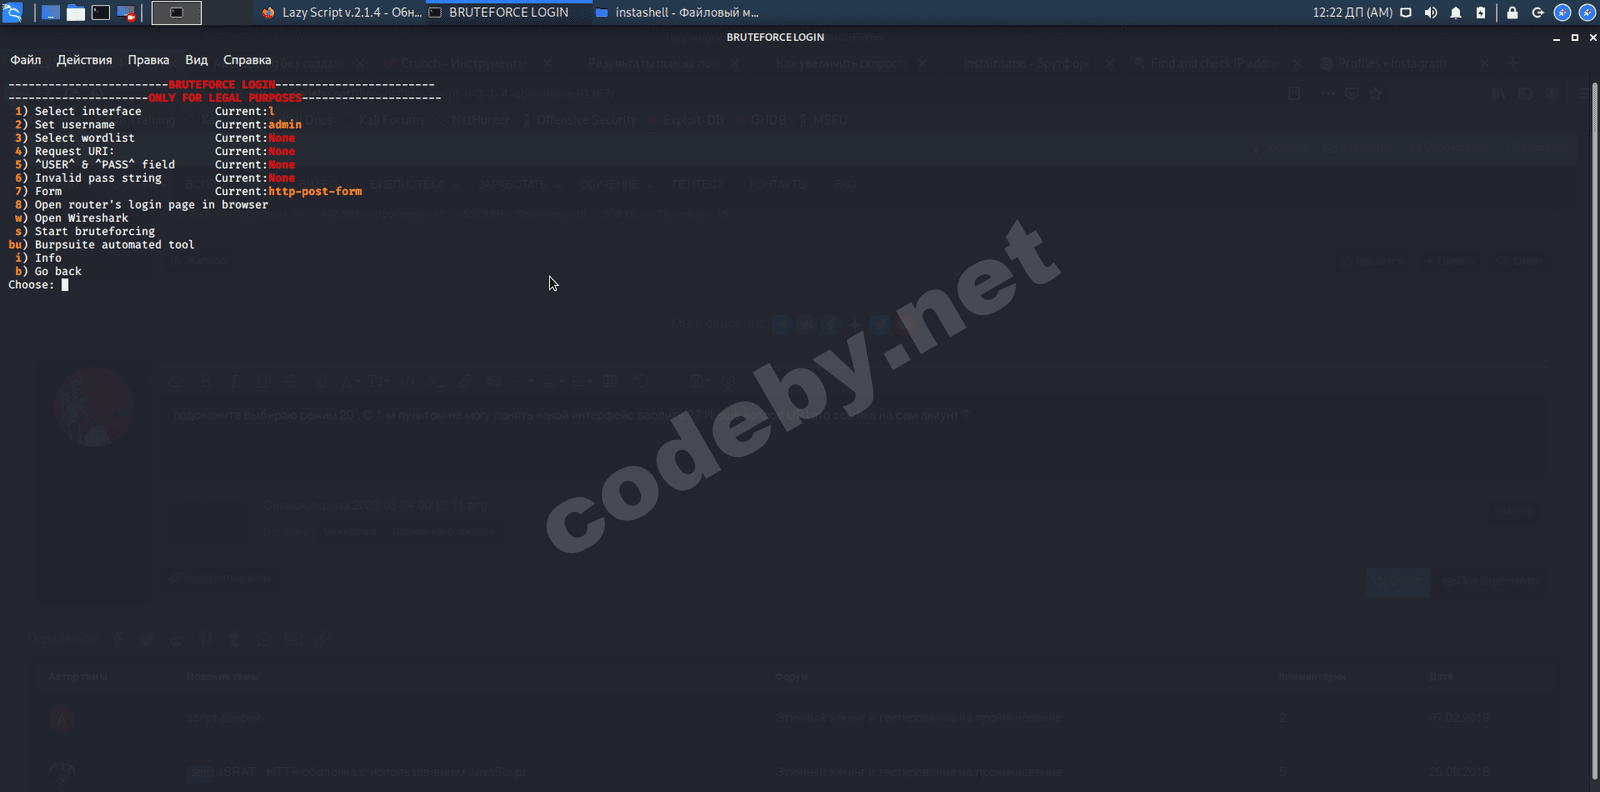Show notifications via the bell icon
Viewport: 1600px width, 792px height.
point(1456,13)
